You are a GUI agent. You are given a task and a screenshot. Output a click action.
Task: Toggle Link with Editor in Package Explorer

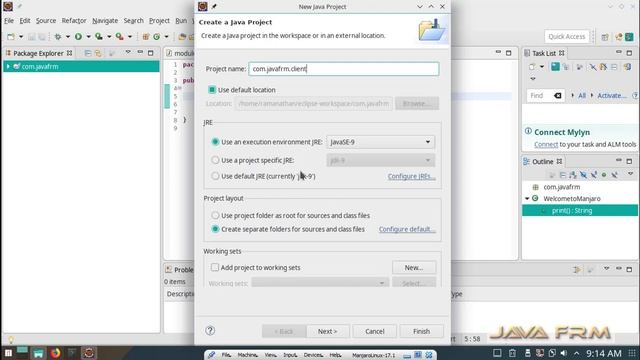98,53
